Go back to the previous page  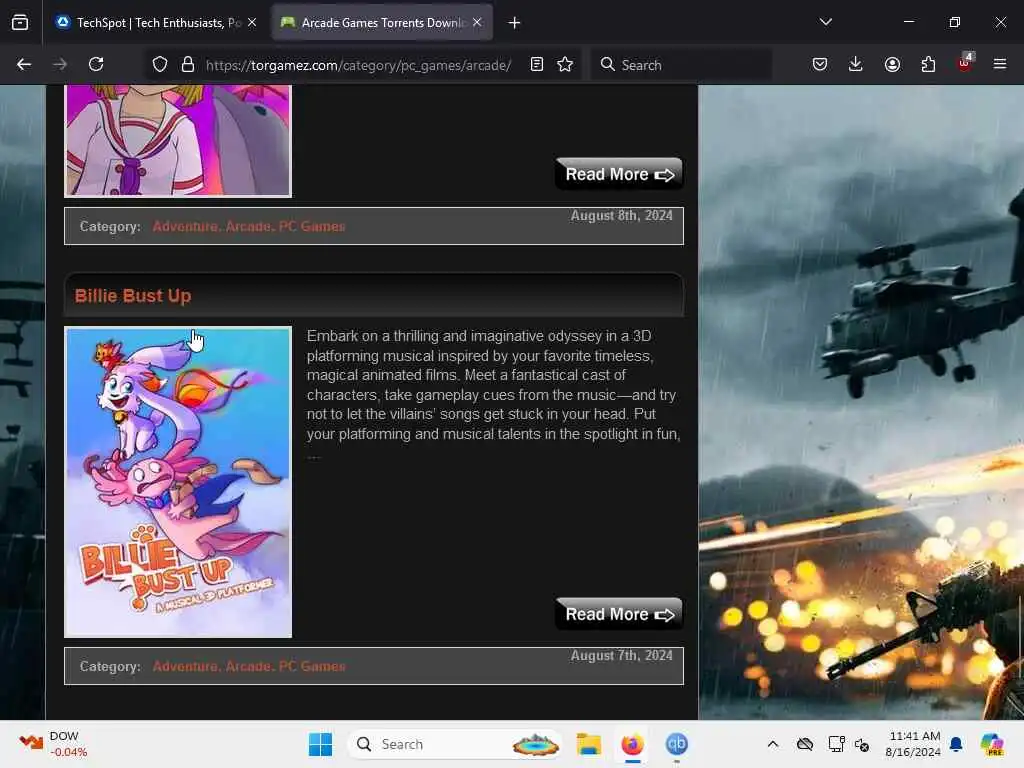tap(24, 64)
